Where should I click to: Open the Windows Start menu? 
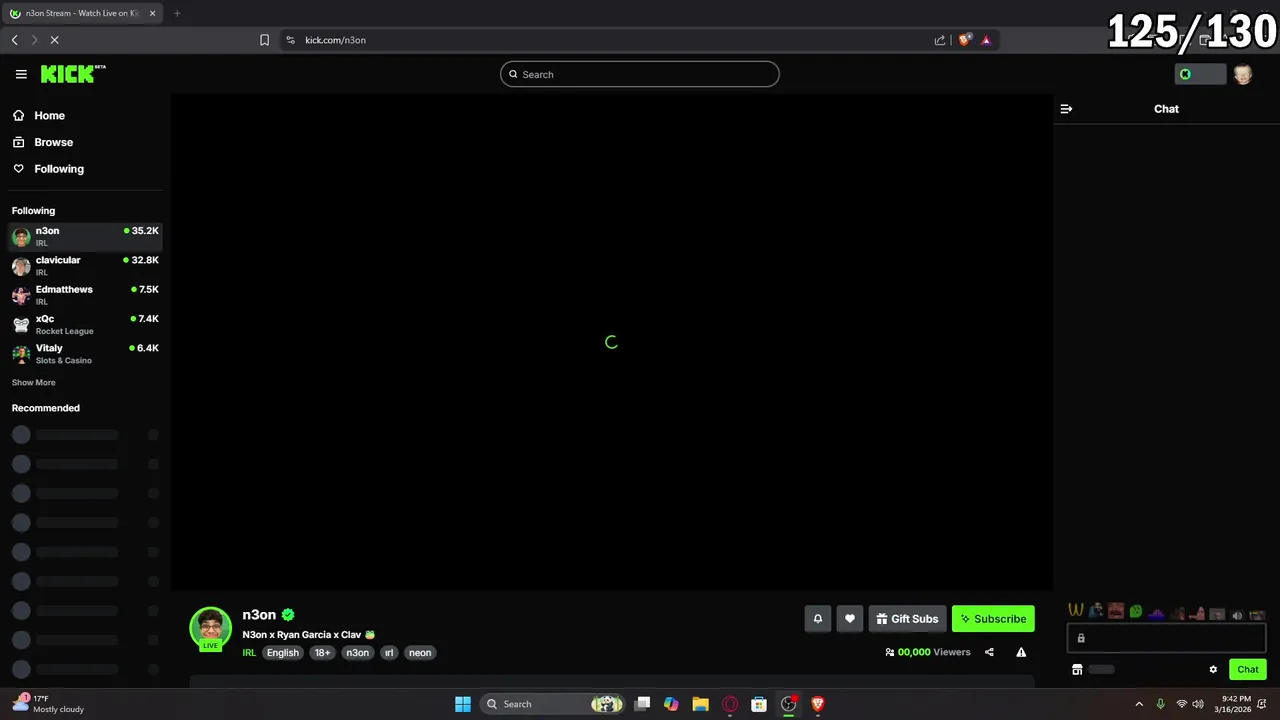tap(463, 704)
